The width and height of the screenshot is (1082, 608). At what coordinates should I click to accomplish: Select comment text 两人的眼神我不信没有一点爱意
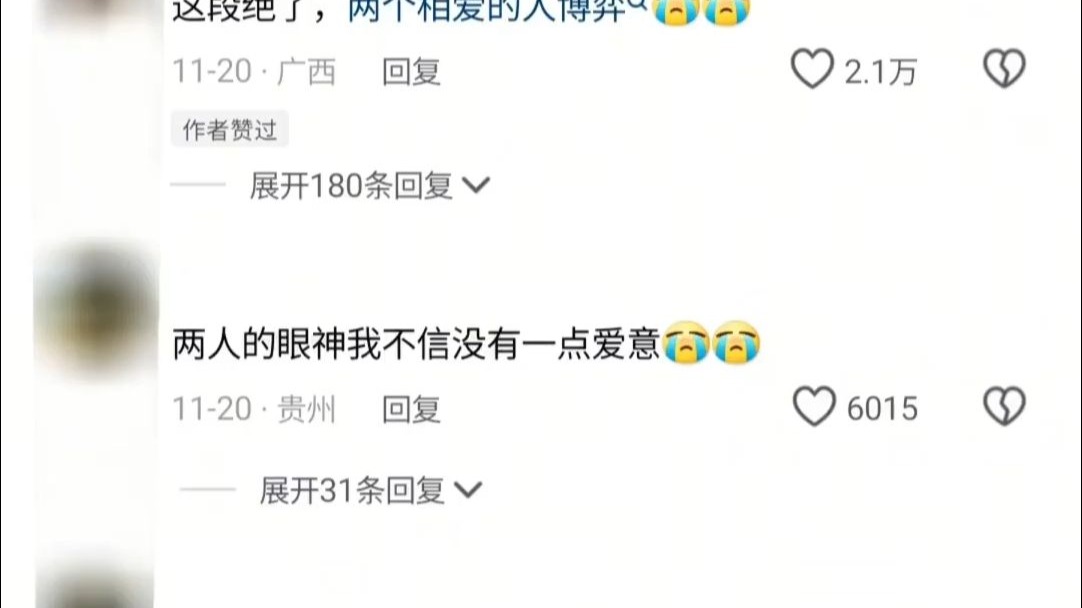coord(417,343)
